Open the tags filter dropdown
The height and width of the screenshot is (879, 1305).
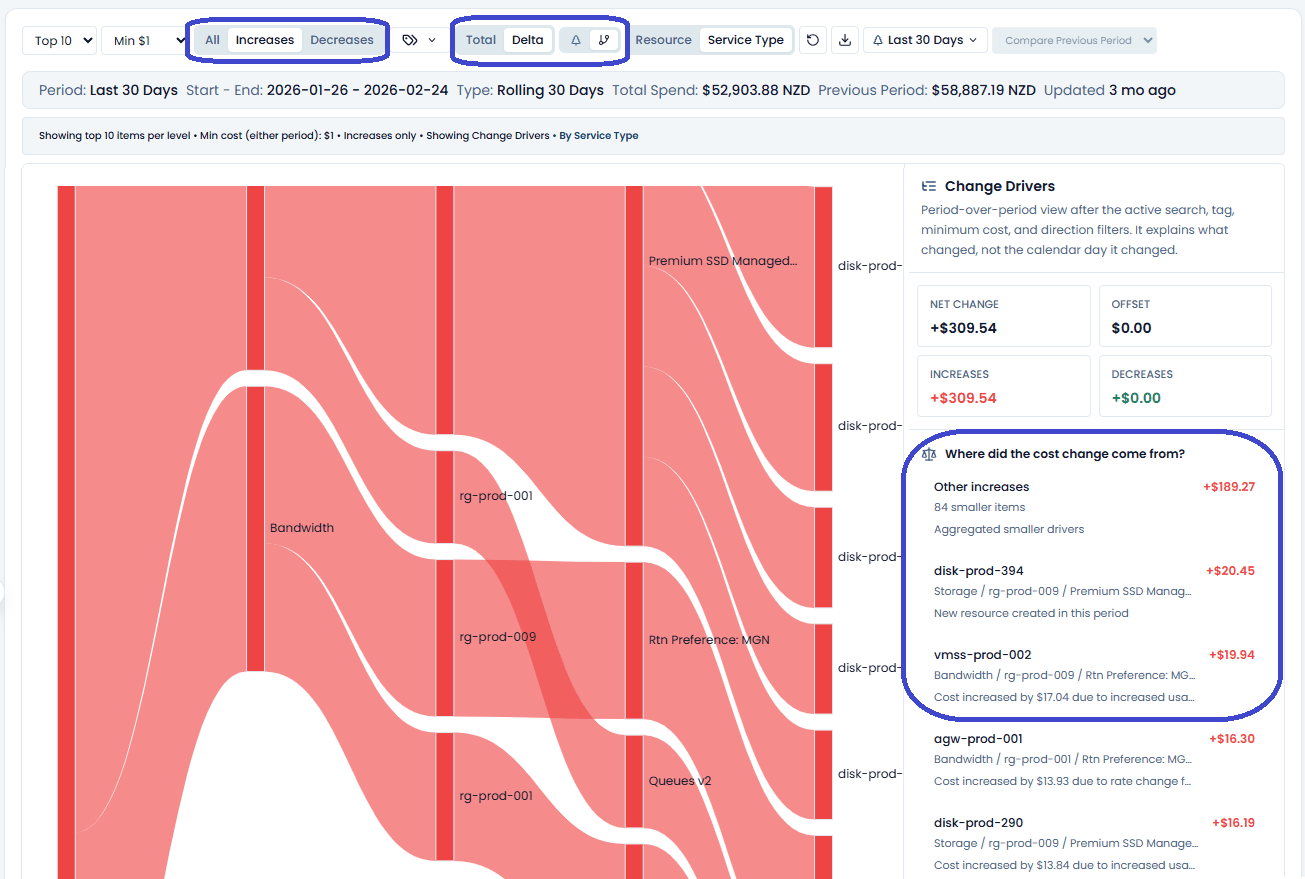point(419,40)
